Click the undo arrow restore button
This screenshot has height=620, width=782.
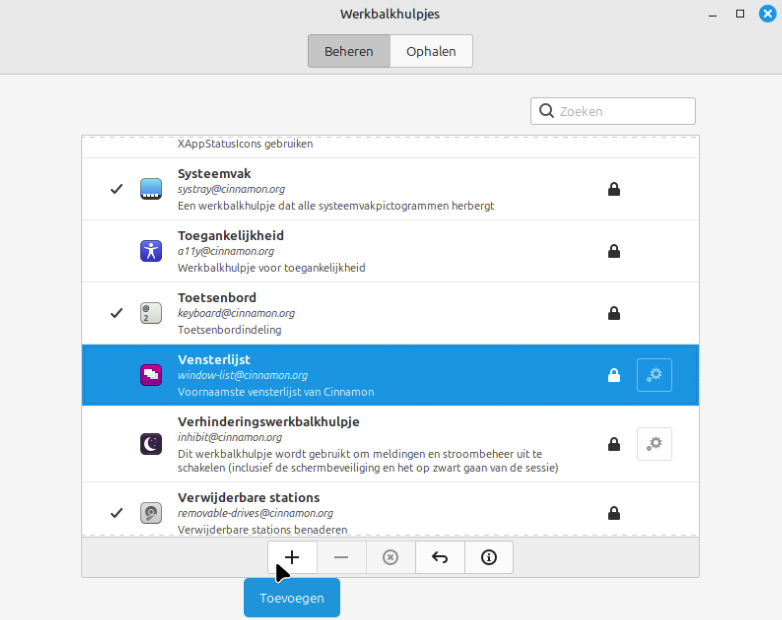tap(439, 558)
